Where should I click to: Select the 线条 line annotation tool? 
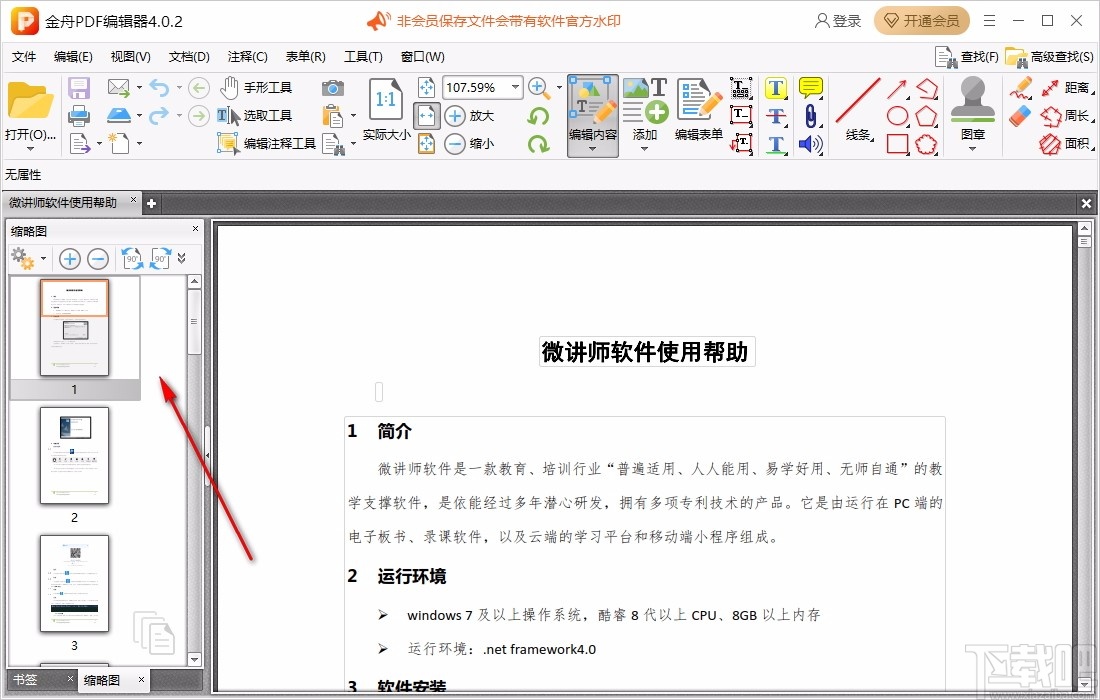tap(856, 113)
